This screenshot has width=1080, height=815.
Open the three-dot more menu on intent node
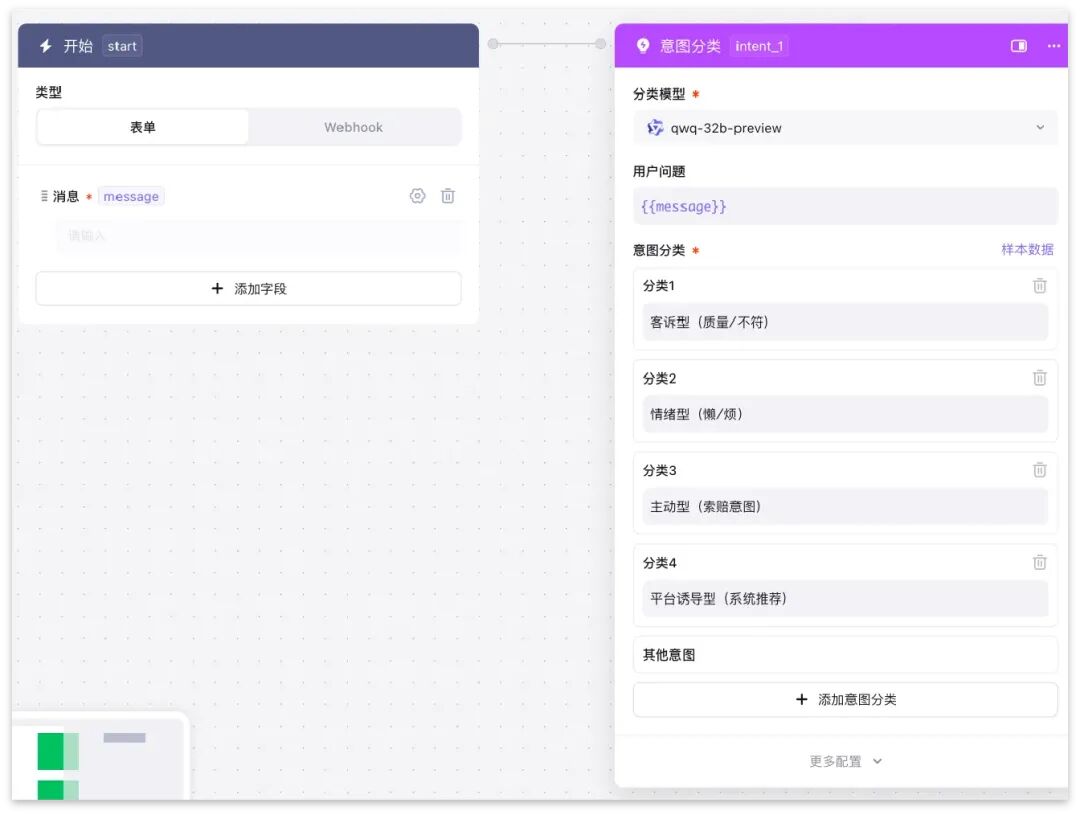[1054, 45]
